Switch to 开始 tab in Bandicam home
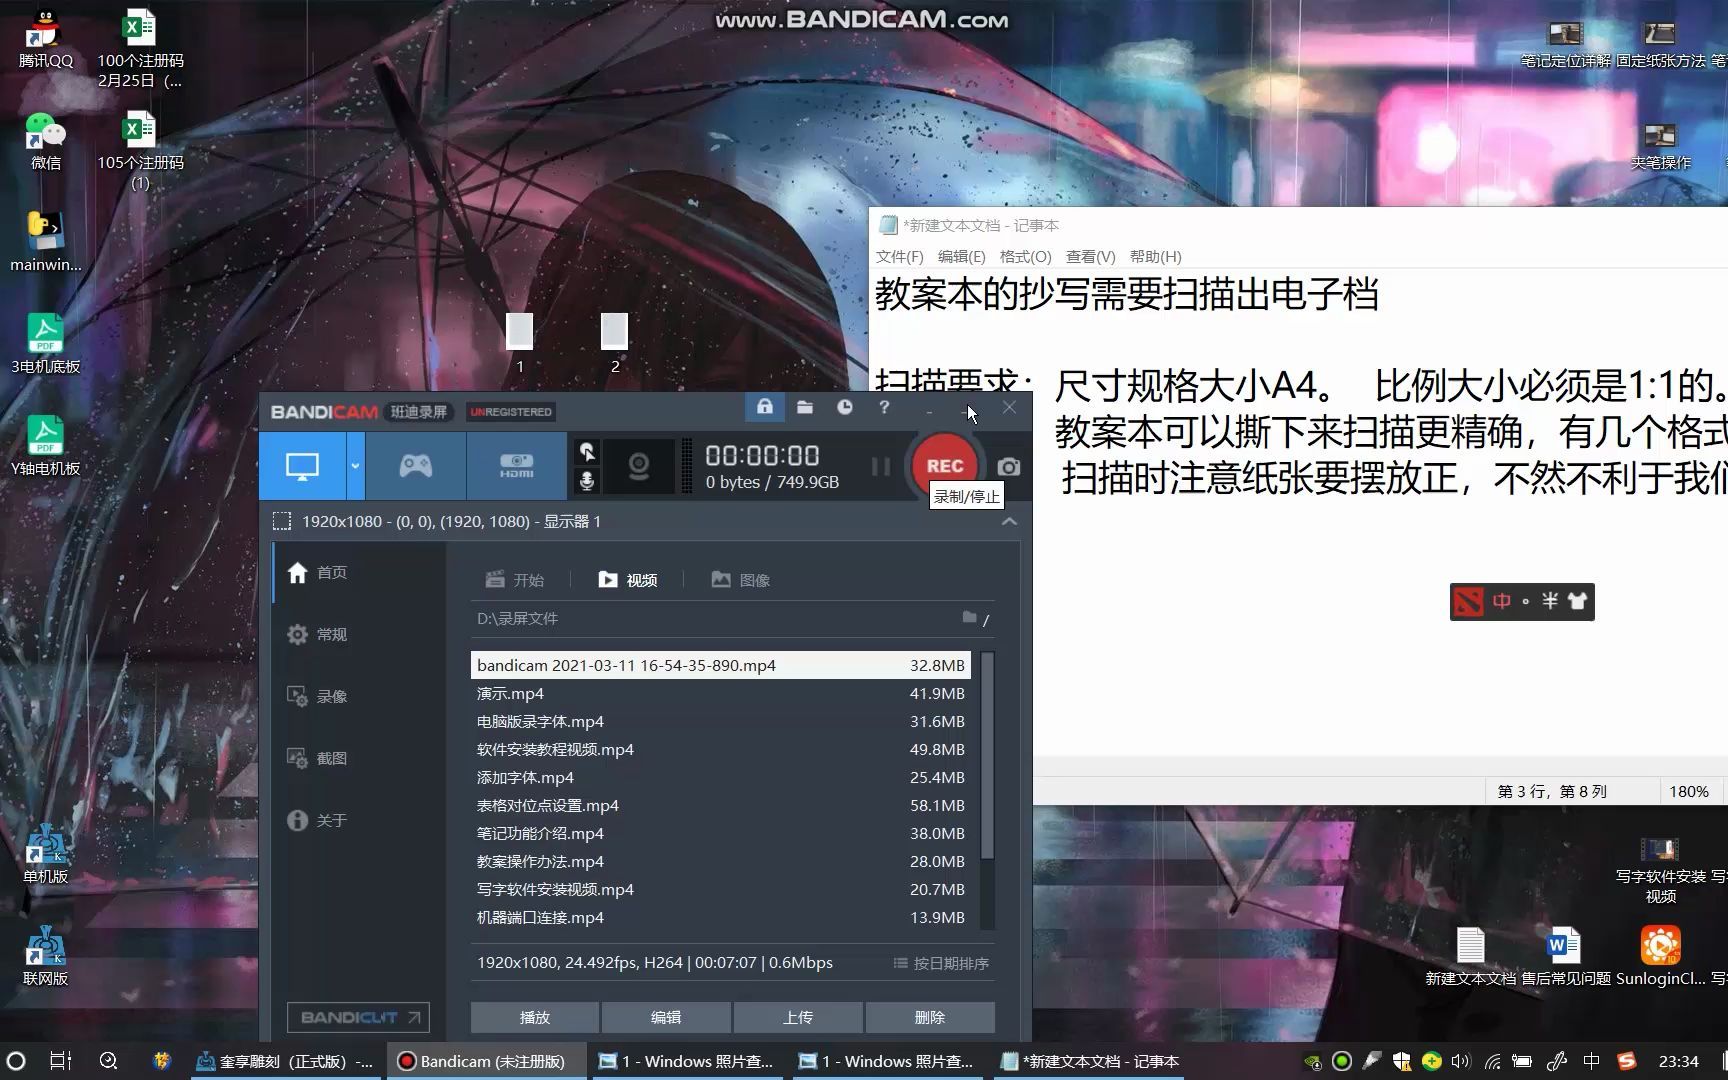 pyautogui.click(x=515, y=580)
